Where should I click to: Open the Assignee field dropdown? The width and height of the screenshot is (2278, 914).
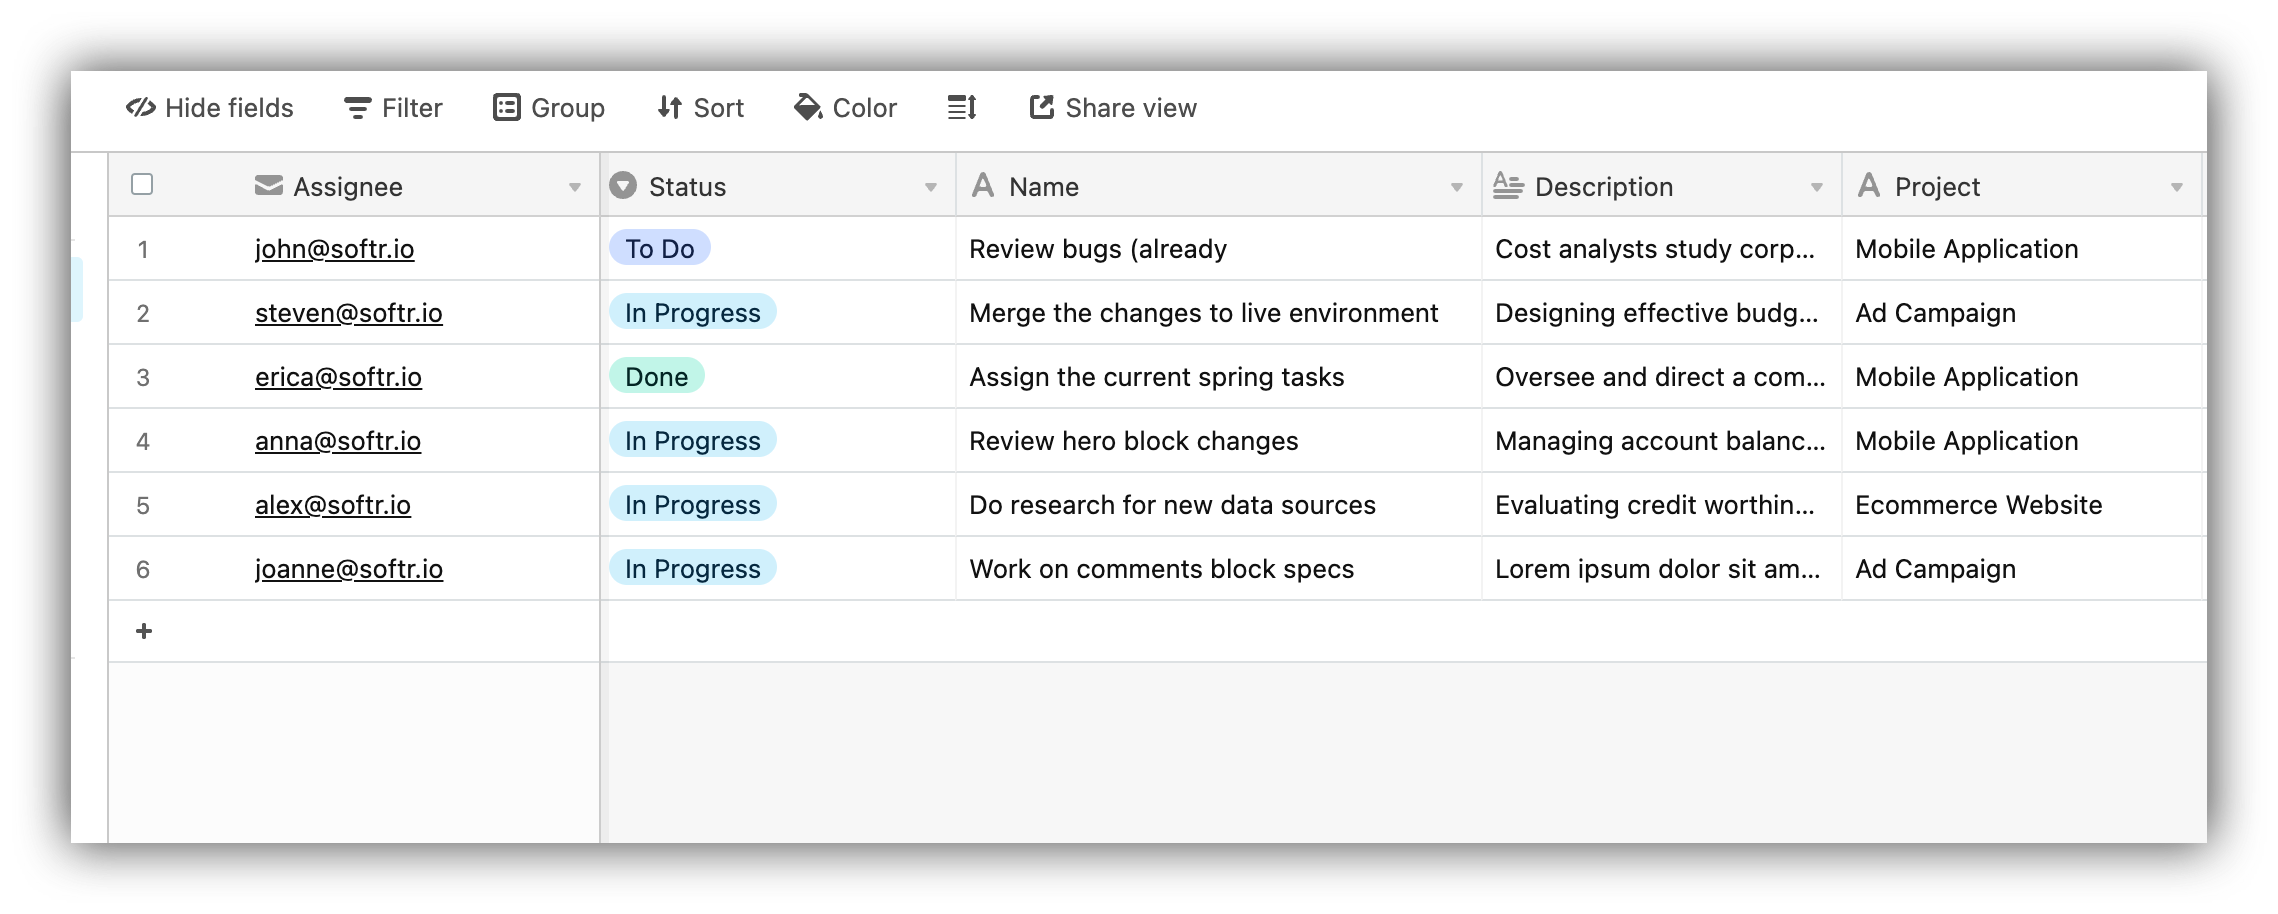click(575, 186)
